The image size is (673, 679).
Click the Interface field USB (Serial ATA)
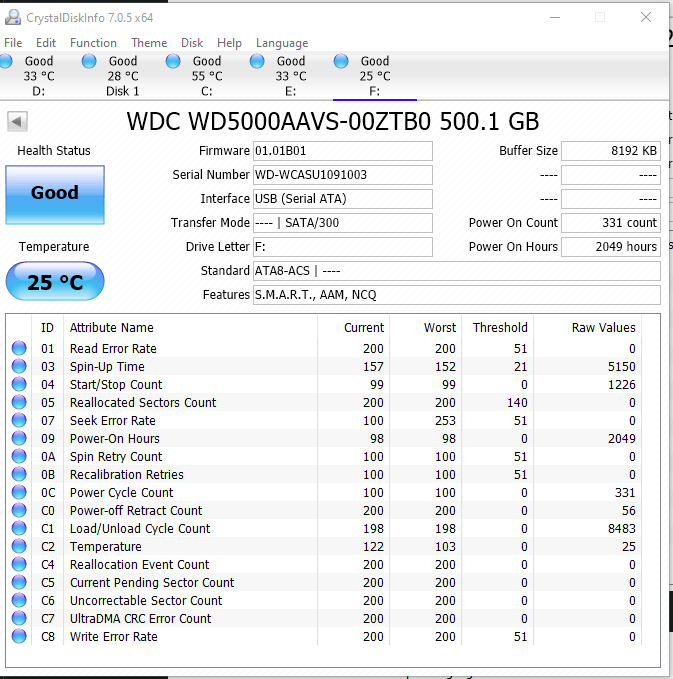coord(343,199)
